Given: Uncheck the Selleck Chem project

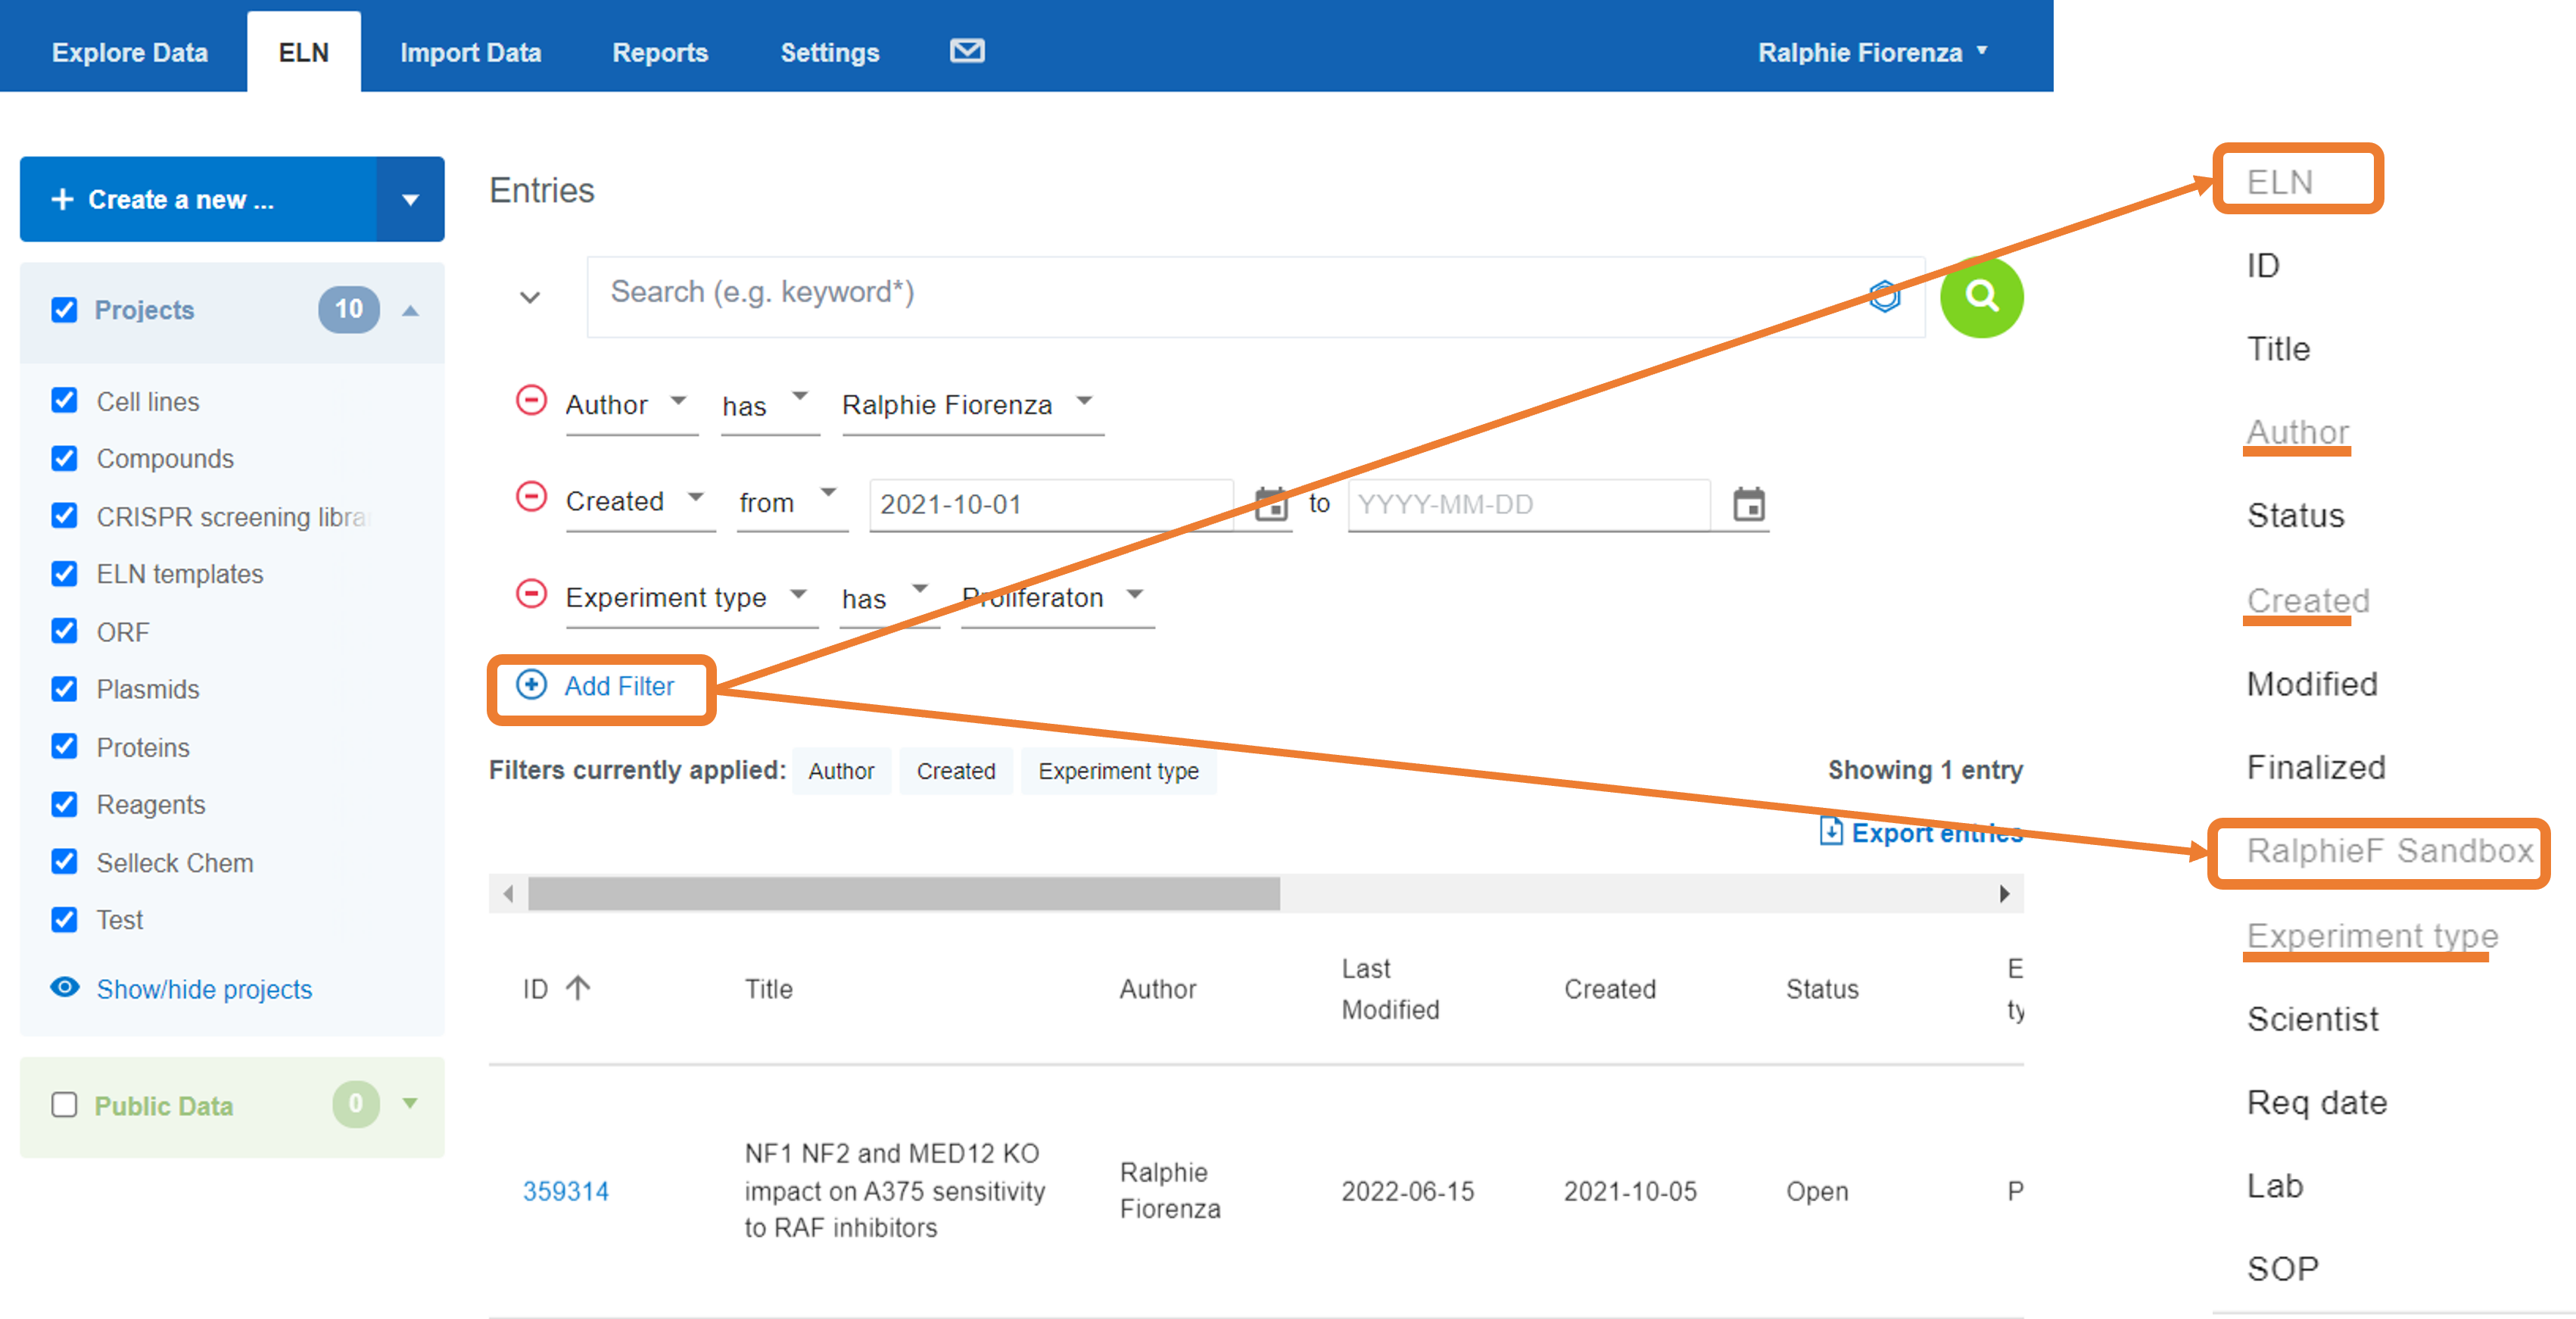Looking at the screenshot, I should point(64,862).
